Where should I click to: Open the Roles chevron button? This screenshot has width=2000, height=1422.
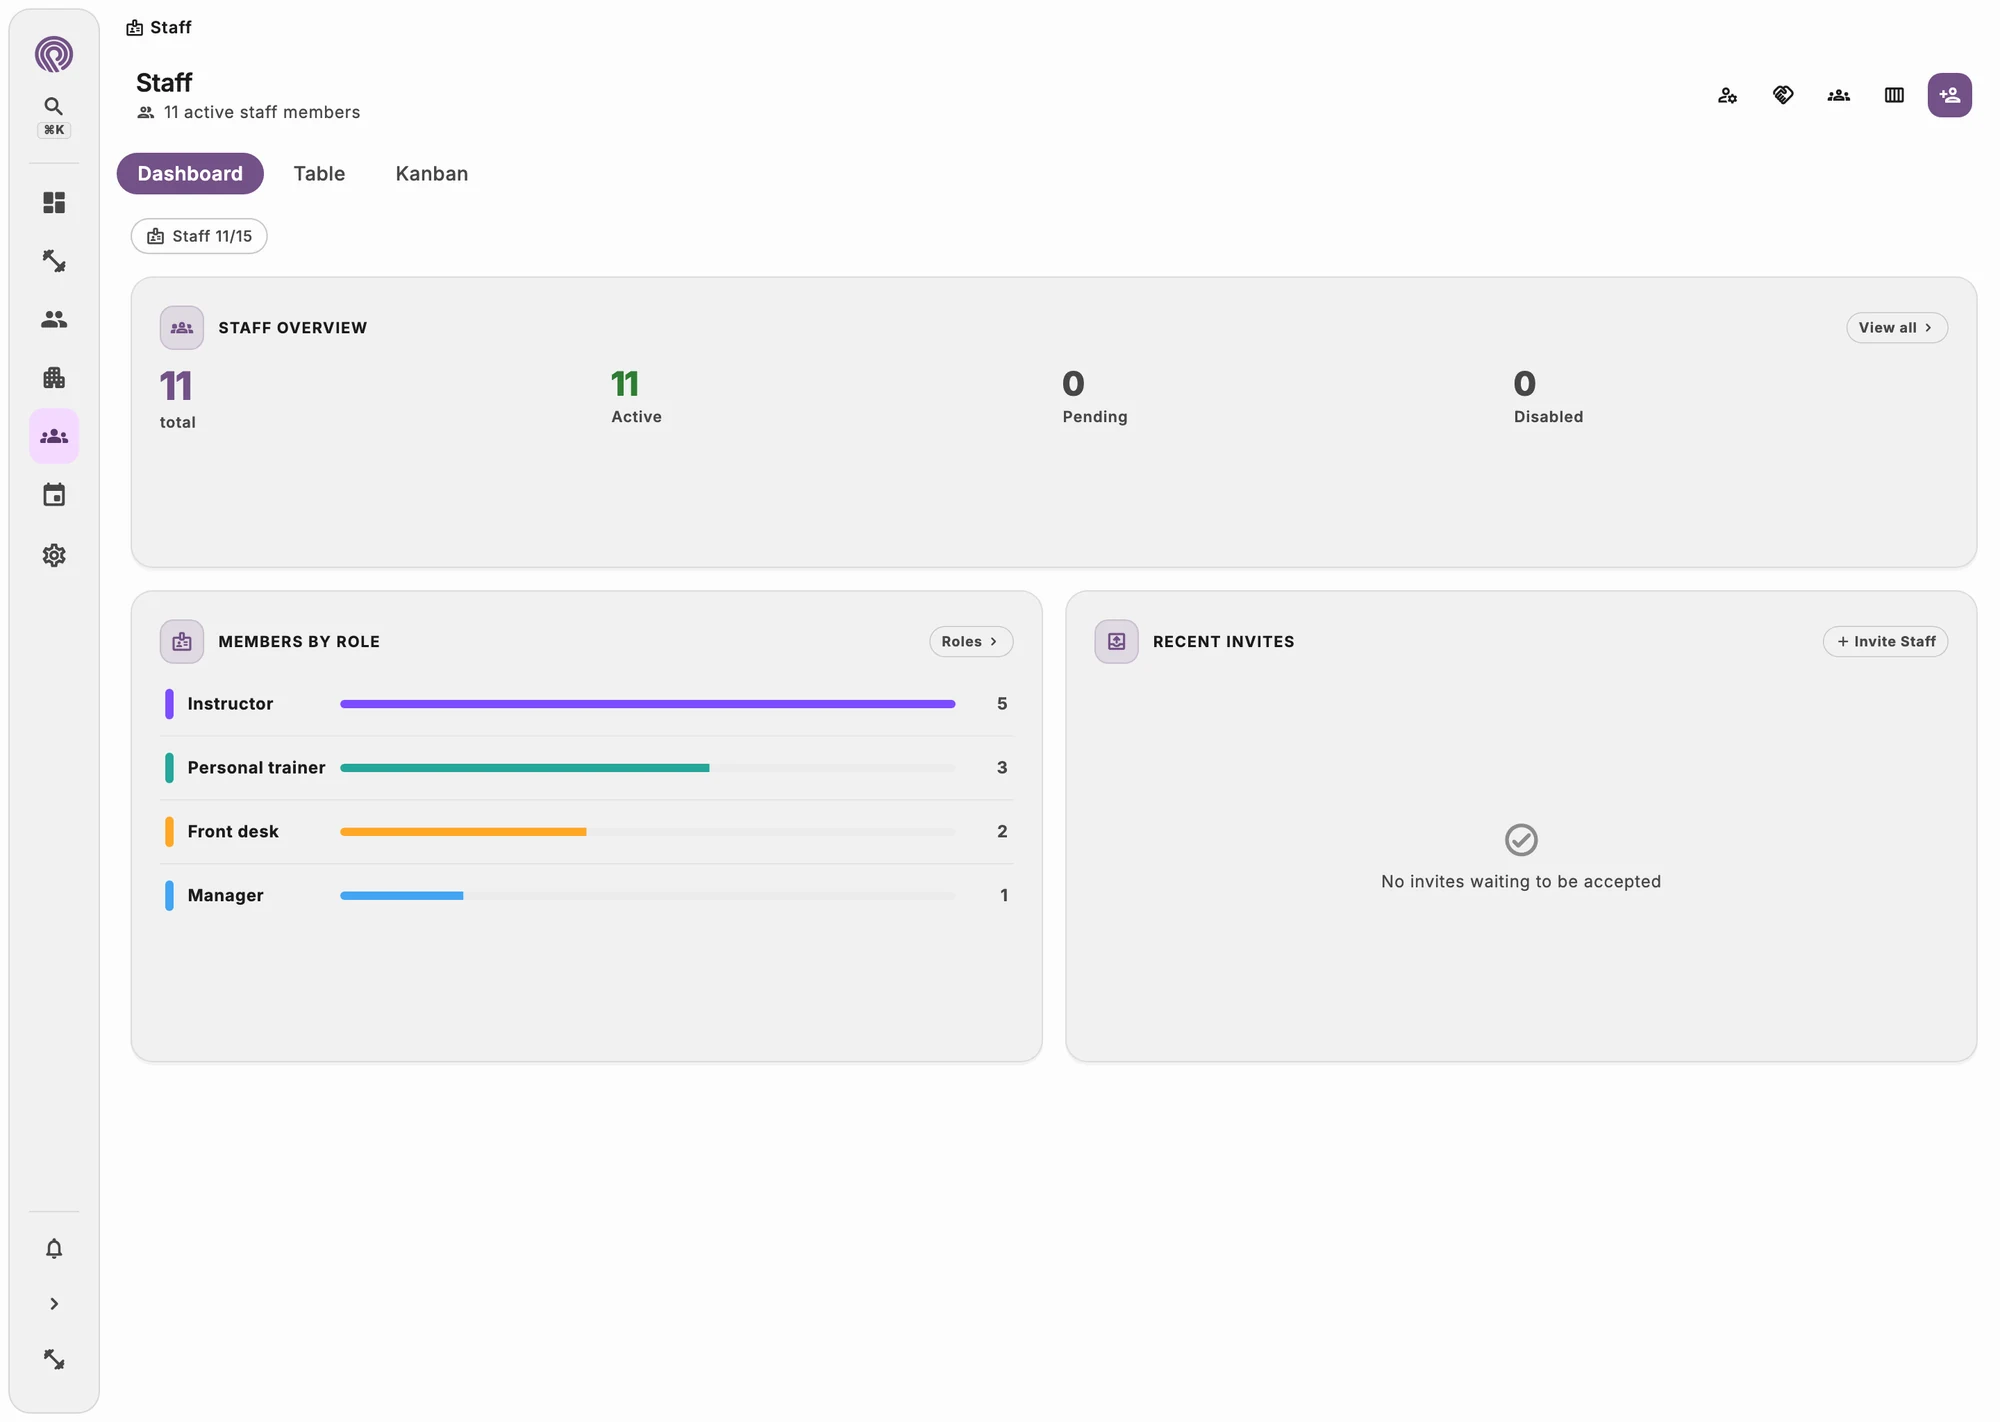pyautogui.click(x=971, y=641)
